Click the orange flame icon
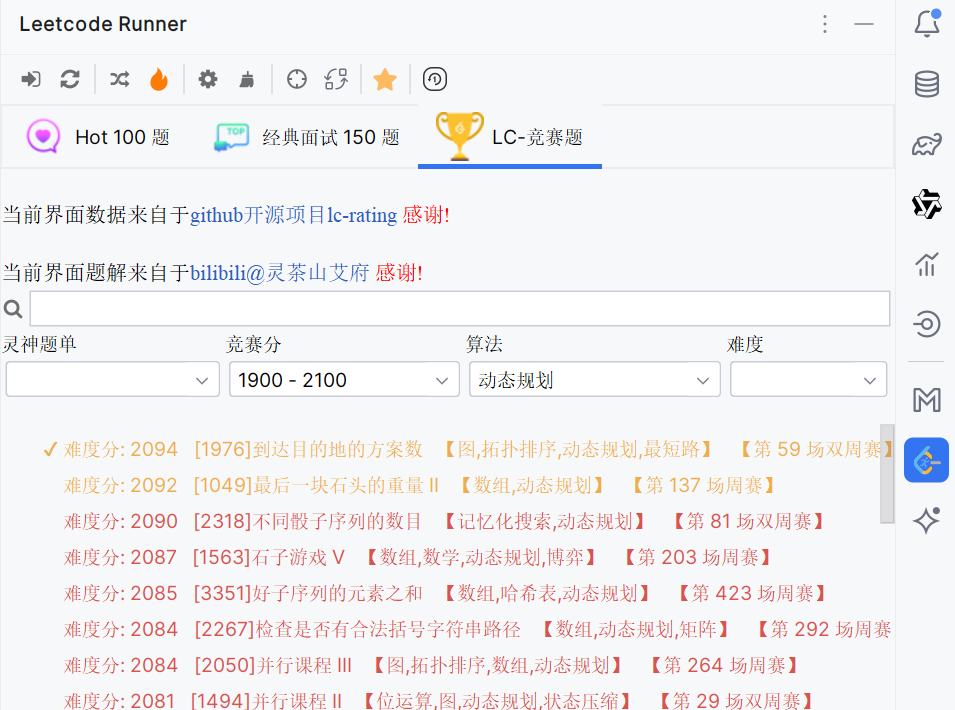Screen dimensions: 955x710 [x=159, y=80]
